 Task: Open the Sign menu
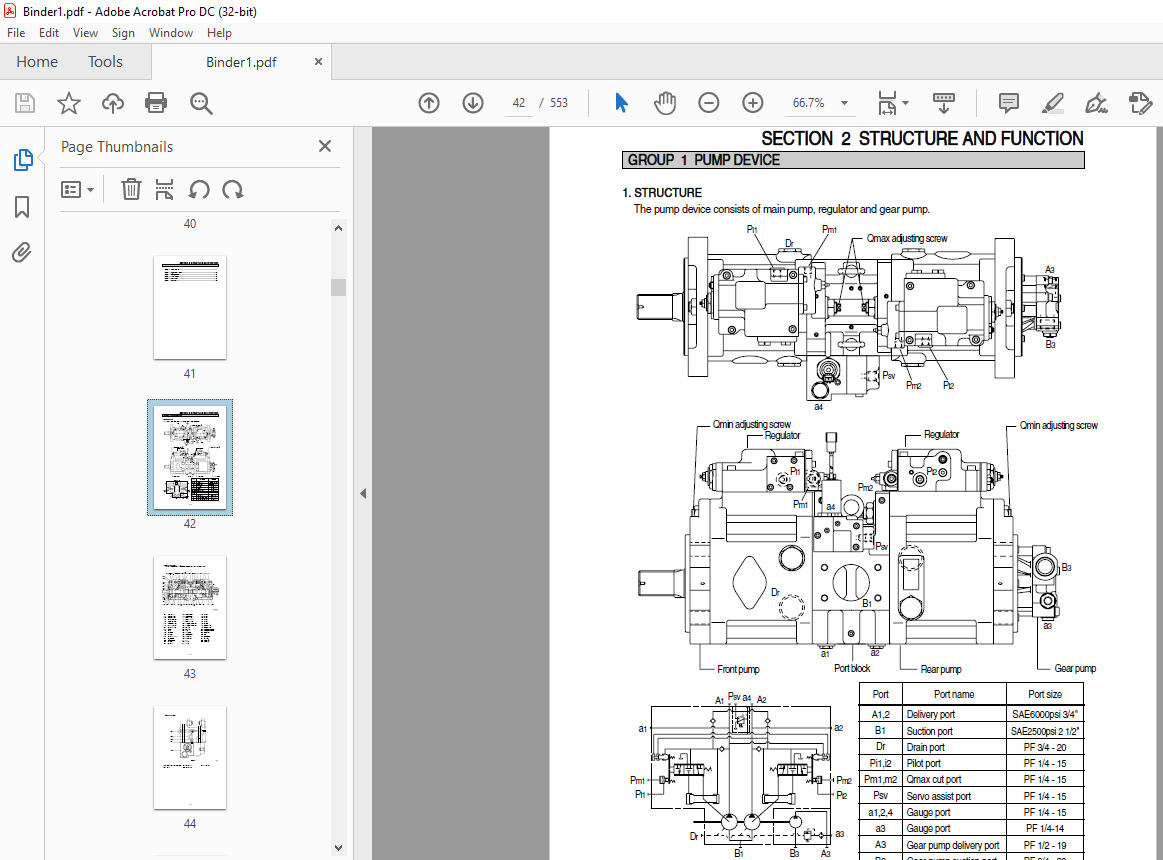tap(123, 33)
